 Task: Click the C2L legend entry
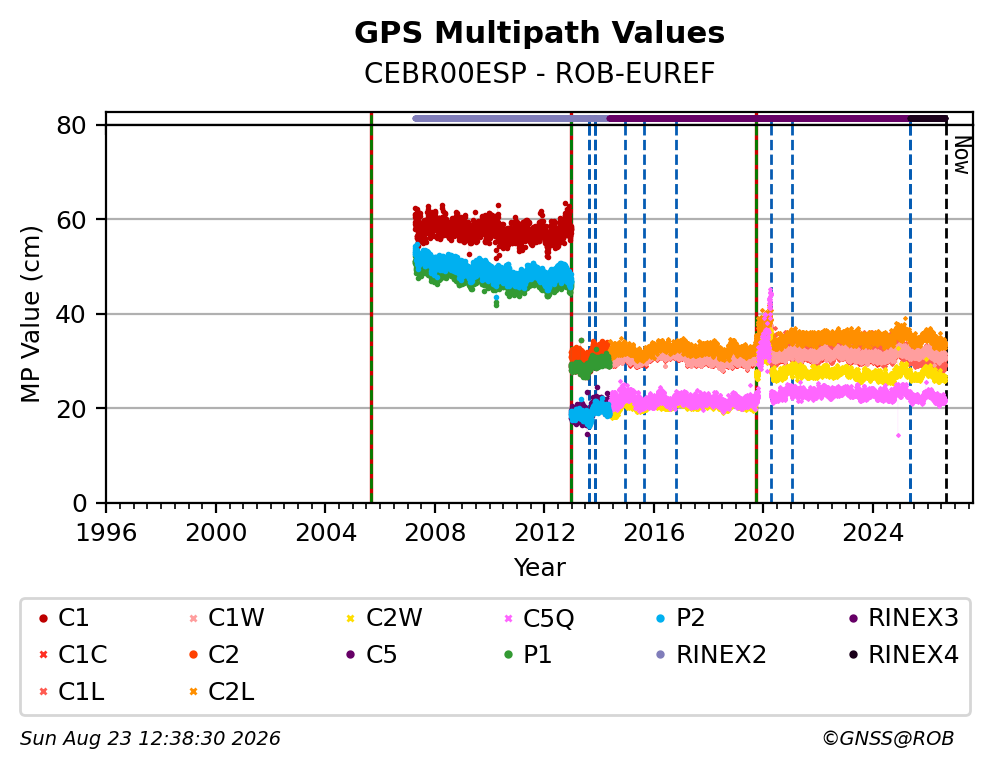(x=221, y=692)
